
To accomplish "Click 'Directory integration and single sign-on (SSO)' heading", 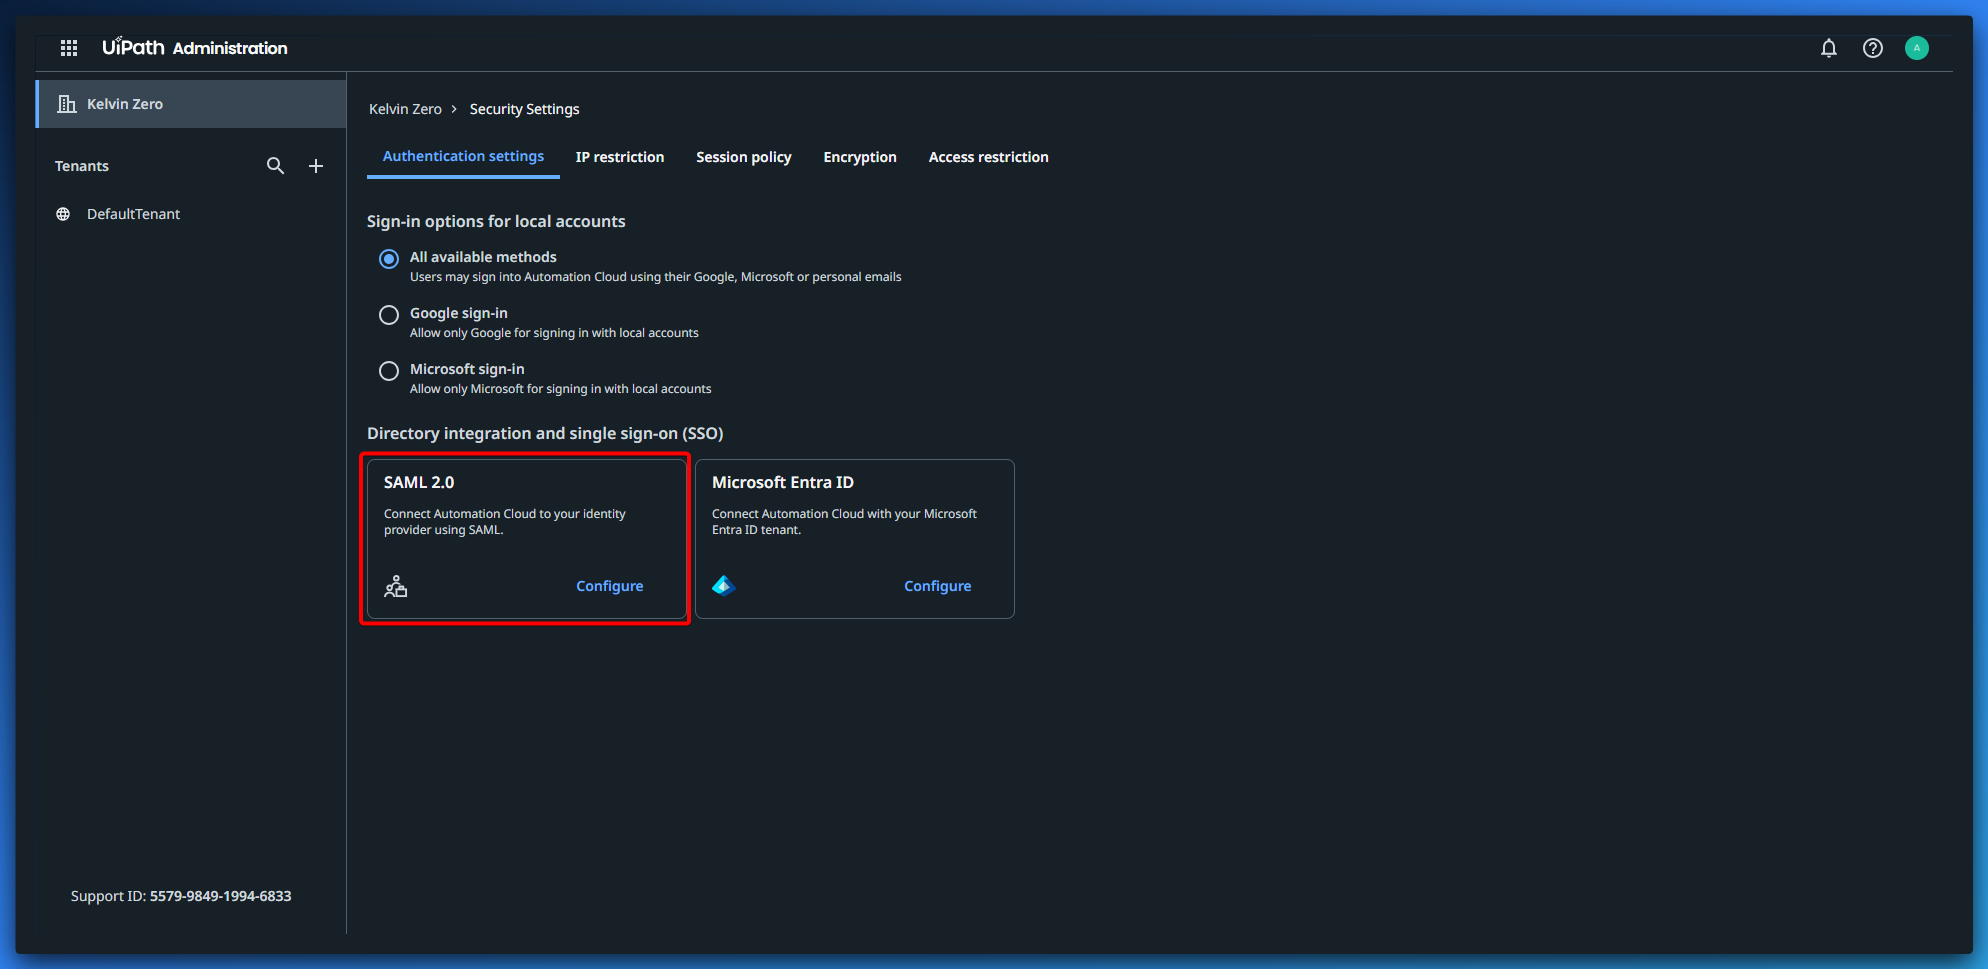I will [x=545, y=433].
